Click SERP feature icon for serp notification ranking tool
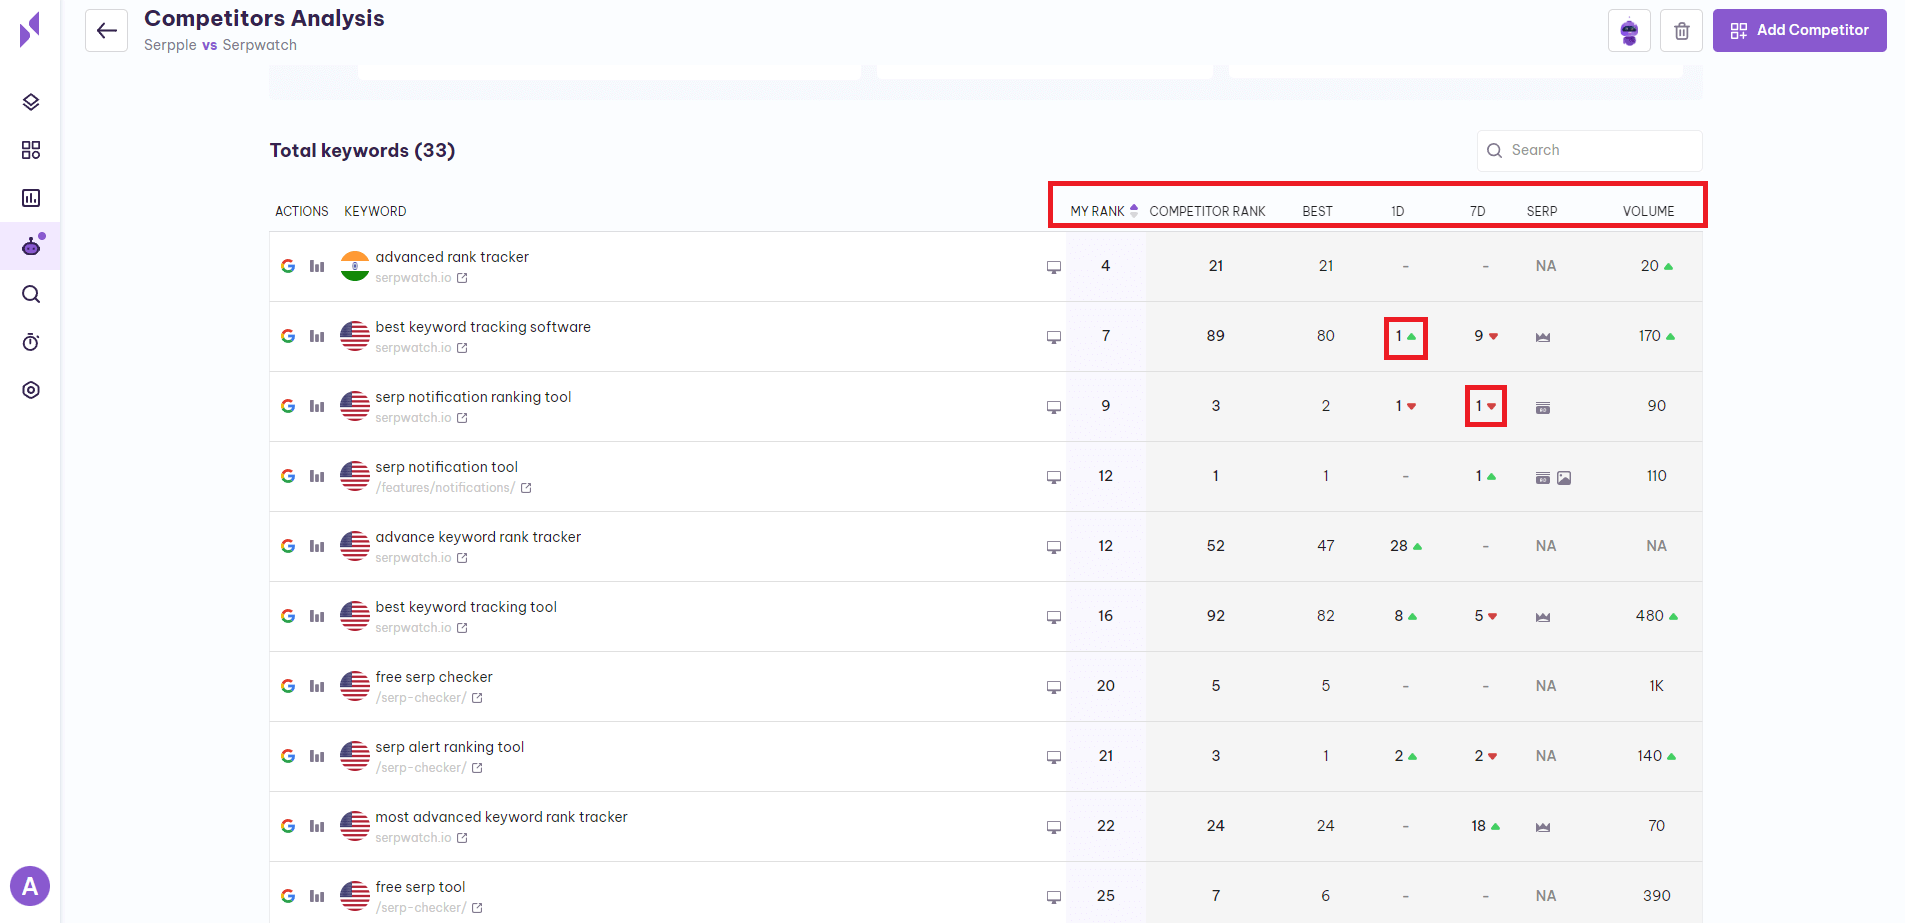This screenshot has width=1905, height=923. [x=1543, y=407]
